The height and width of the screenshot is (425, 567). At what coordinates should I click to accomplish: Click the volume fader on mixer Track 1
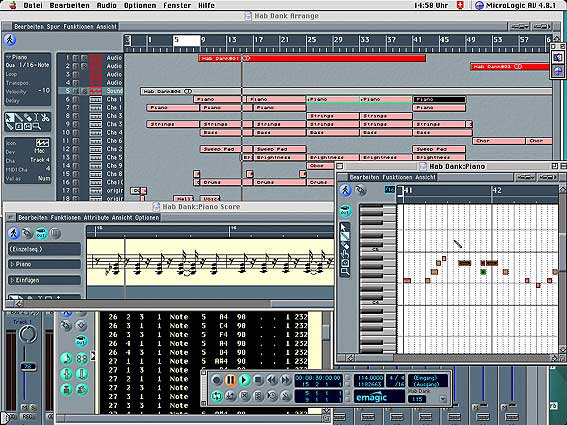28,367
